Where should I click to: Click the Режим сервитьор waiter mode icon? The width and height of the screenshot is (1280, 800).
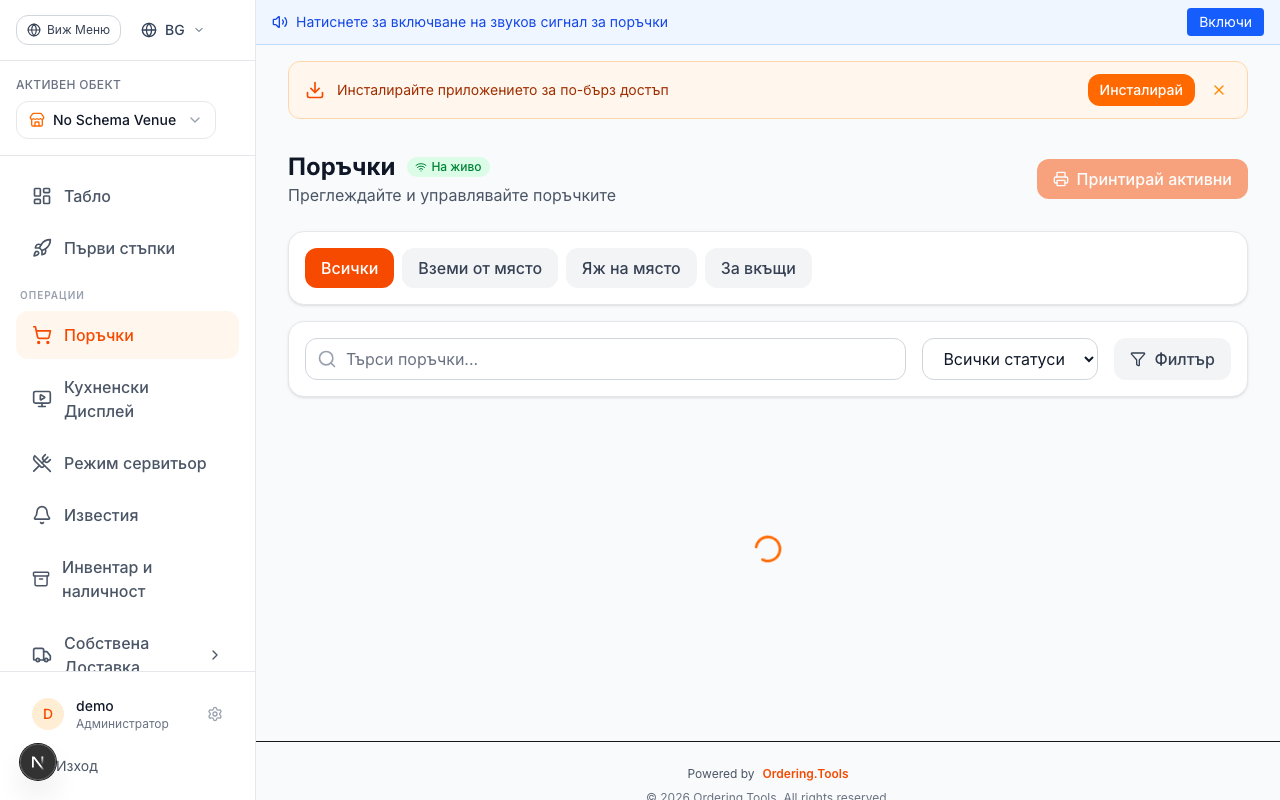(x=41, y=463)
